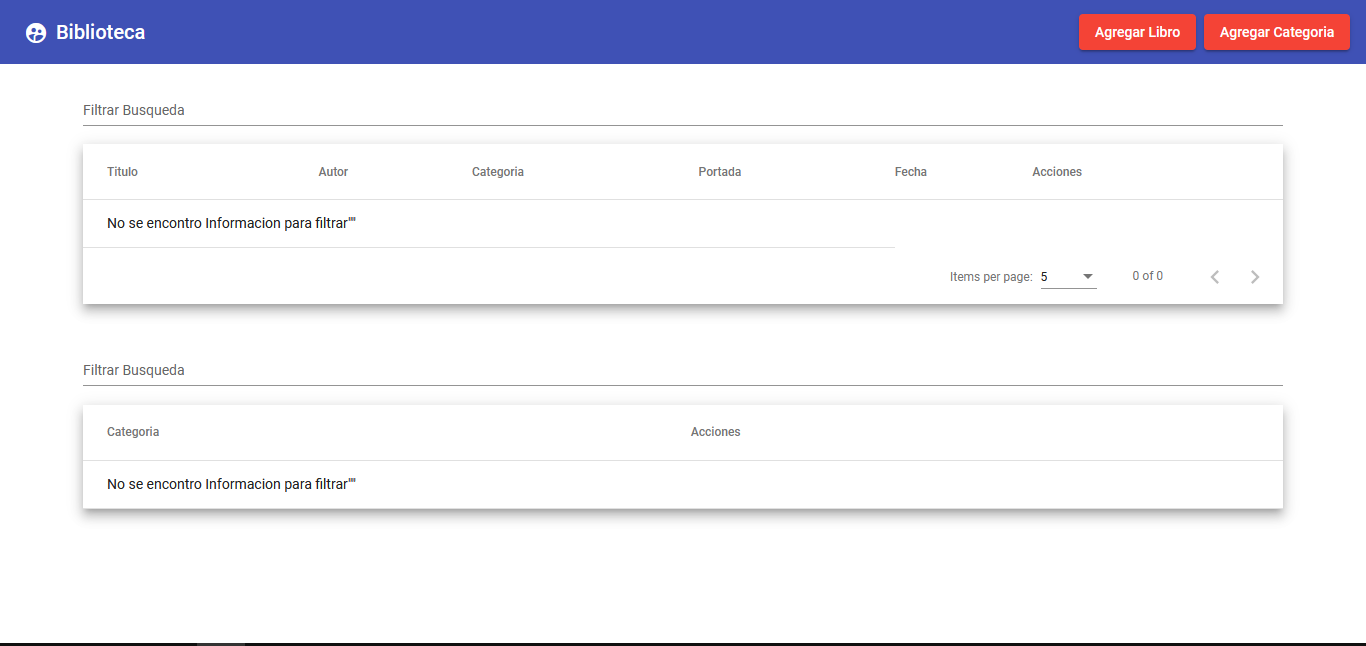Click the Acciones header in the books table

point(1057,171)
